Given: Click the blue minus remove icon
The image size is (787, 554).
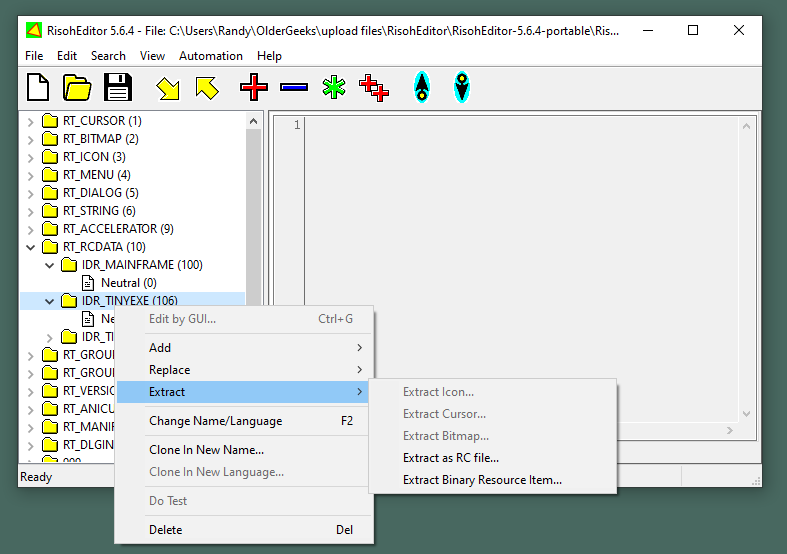Looking at the screenshot, I should pos(294,87).
